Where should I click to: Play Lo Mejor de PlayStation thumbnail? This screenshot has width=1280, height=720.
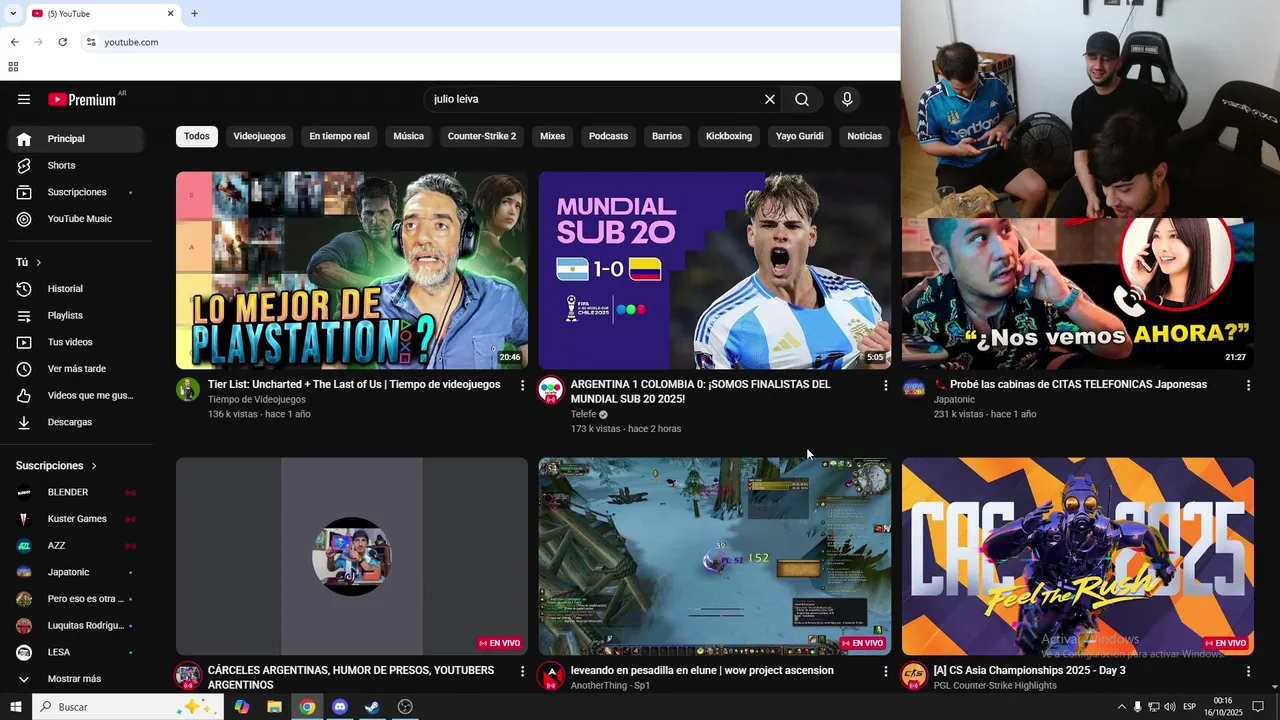point(352,270)
